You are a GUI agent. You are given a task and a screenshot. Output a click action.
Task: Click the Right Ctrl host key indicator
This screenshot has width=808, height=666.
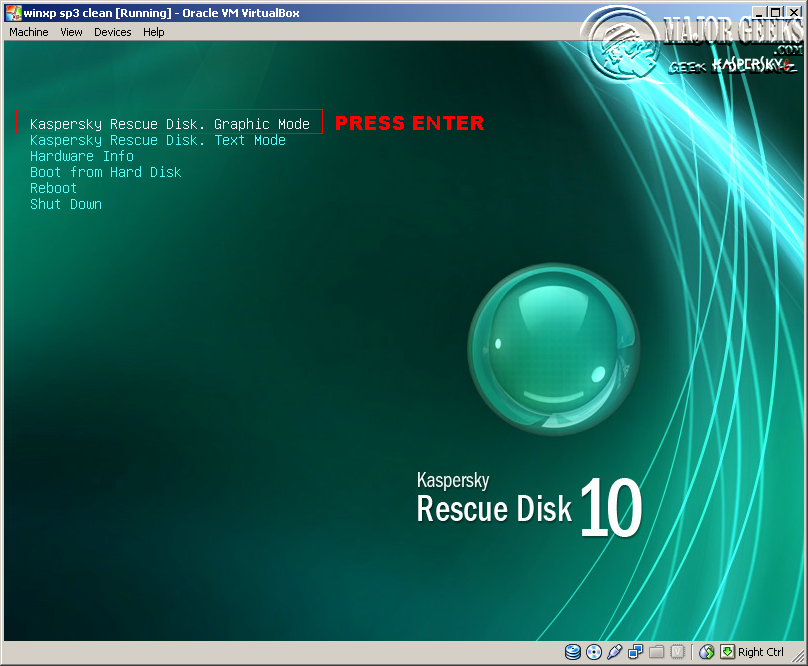pos(760,652)
